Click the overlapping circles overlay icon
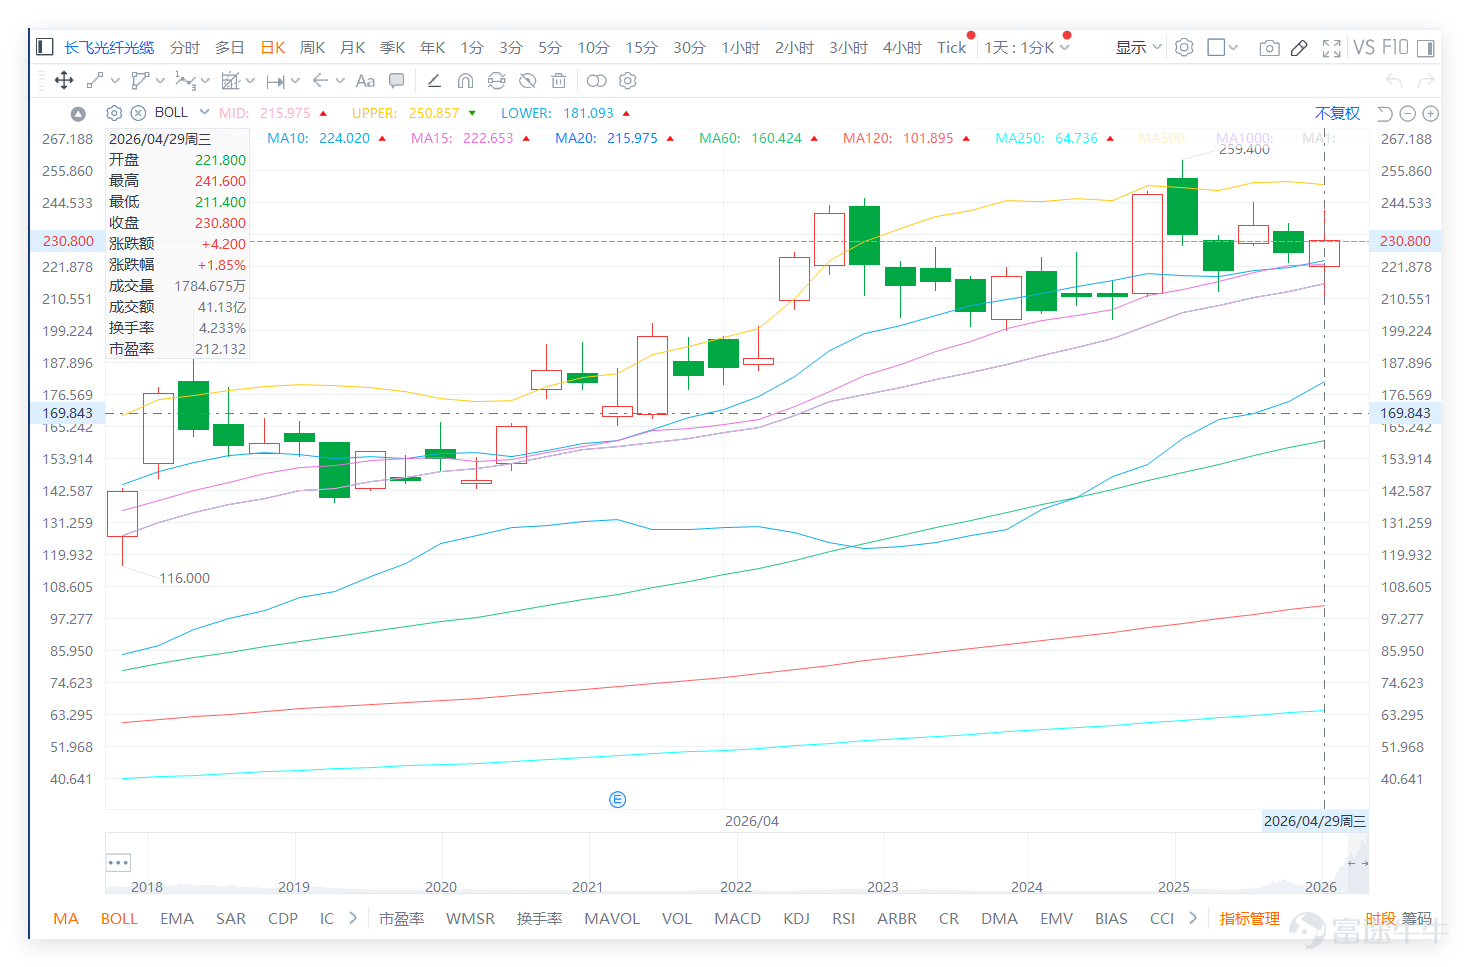1469x967 pixels. tap(597, 81)
